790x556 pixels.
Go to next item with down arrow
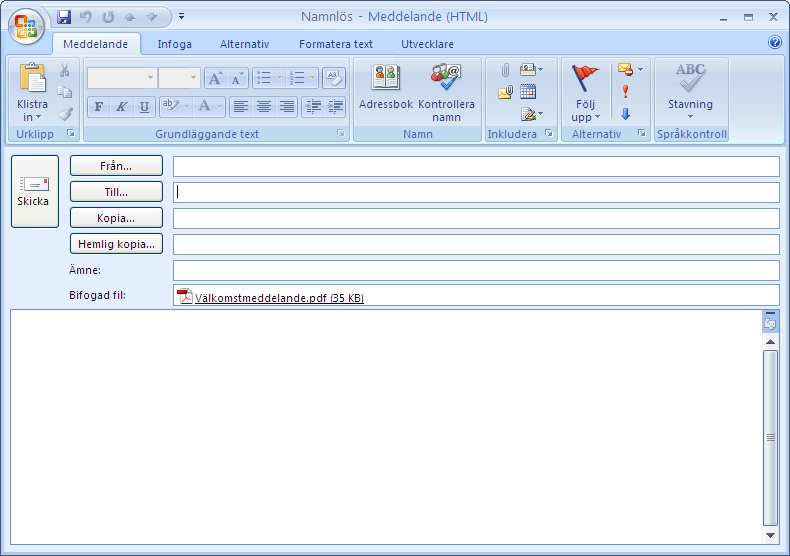coord(152,17)
